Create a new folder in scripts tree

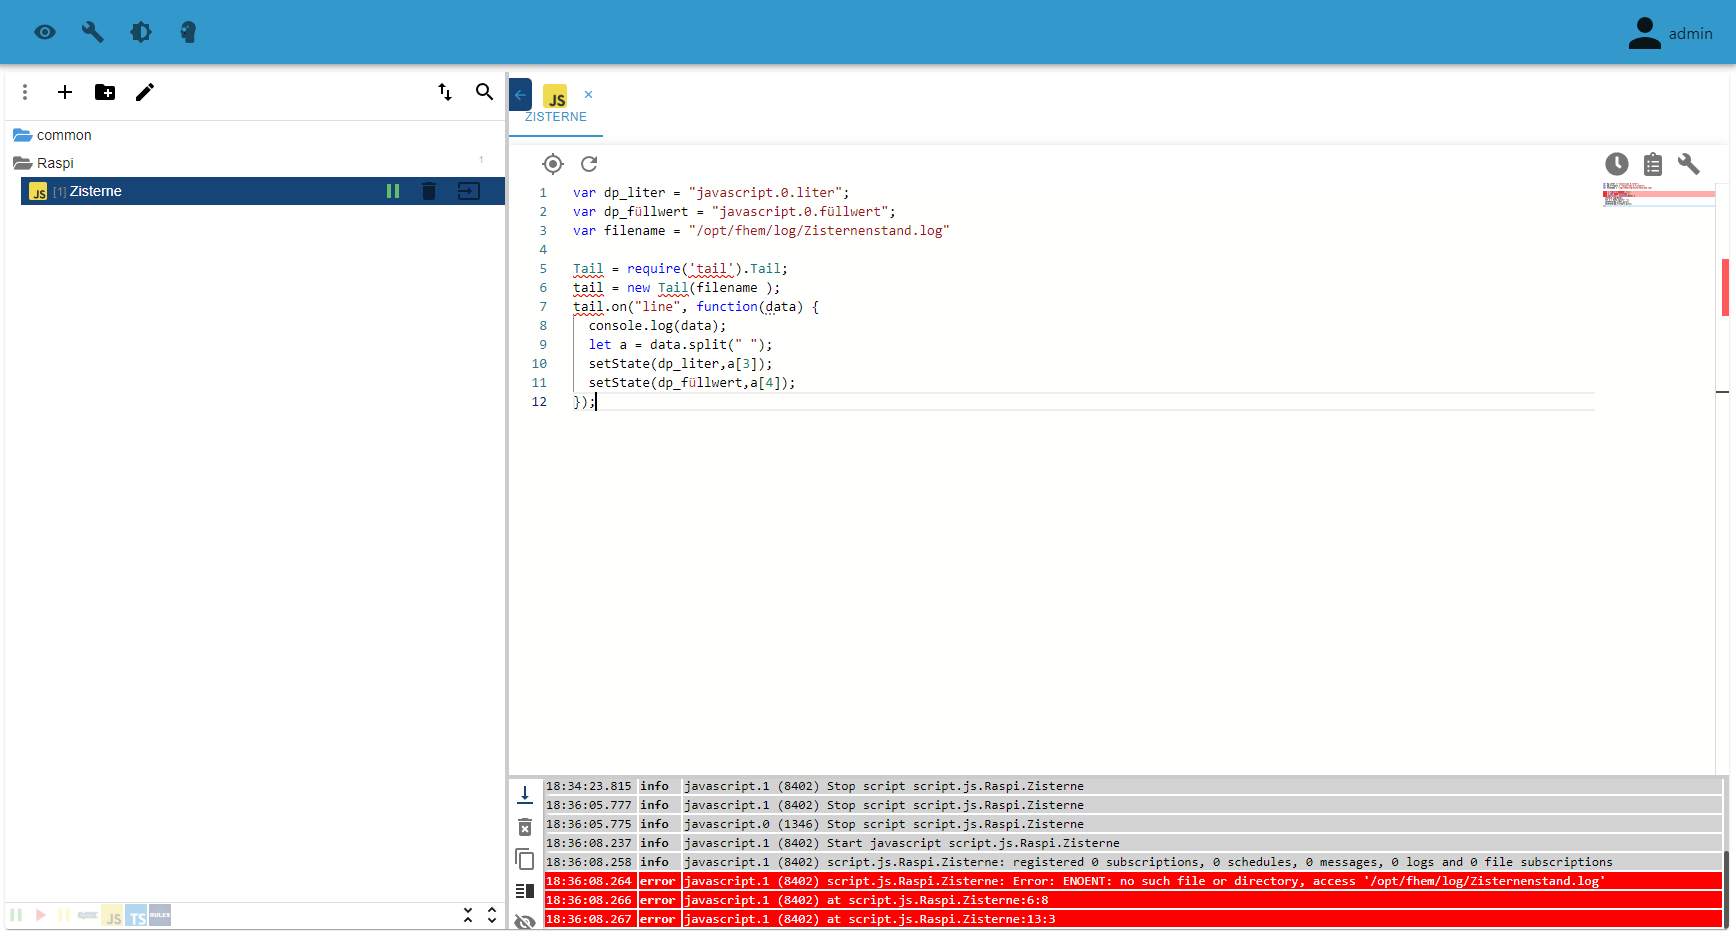coord(105,92)
